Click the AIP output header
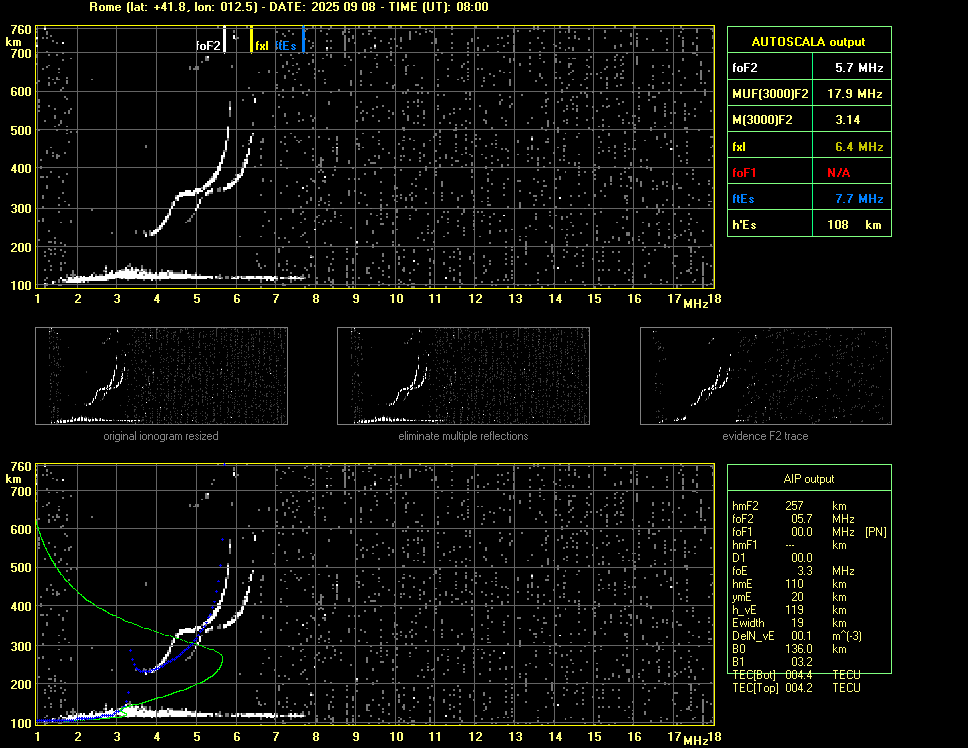 tap(809, 479)
